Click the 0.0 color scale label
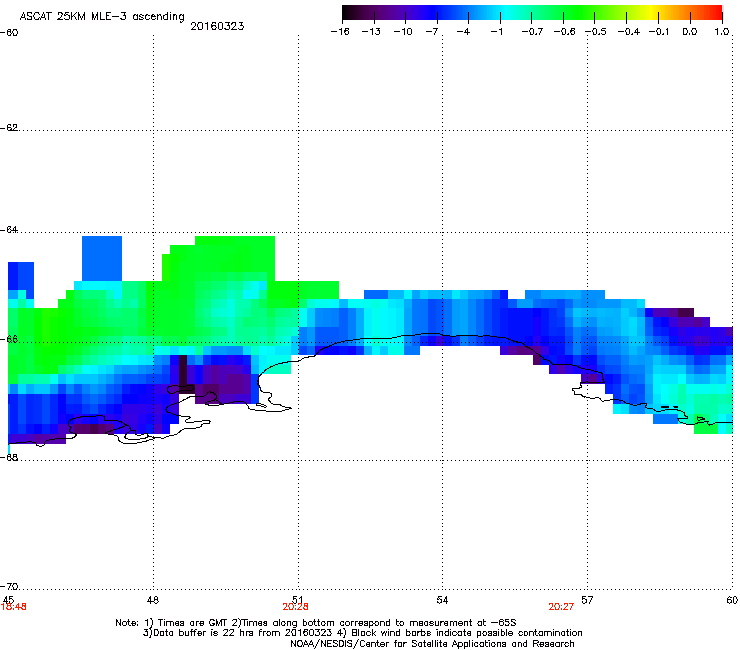Screen dimensions: 740x650 tap(690, 32)
